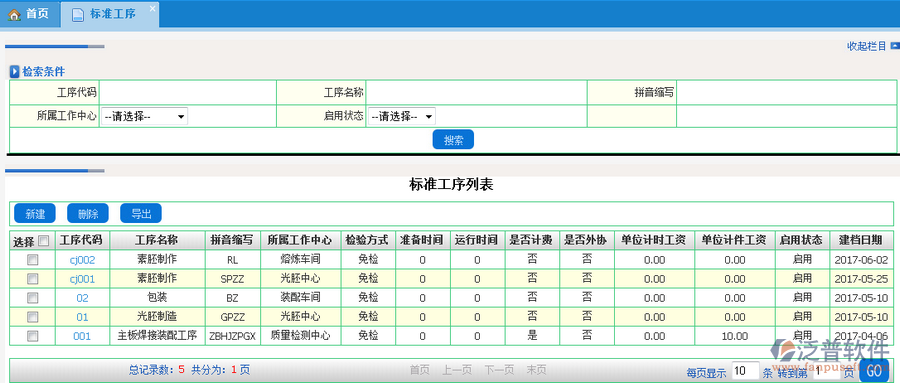
Task: Toggle the select-all checkbox in 选择 header
Action: click(x=44, y=241)
